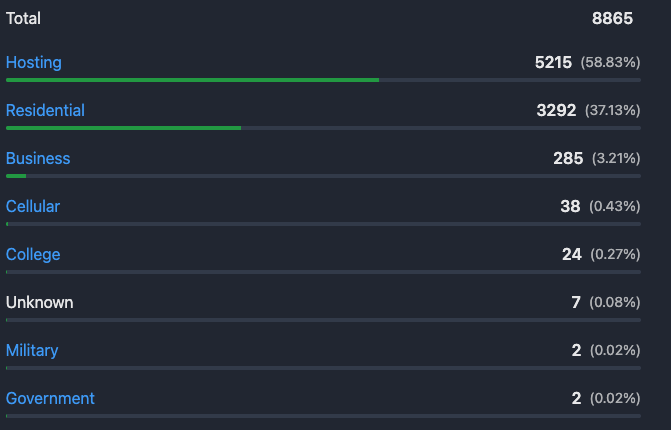Click the Business progress bar
671x430 pixels.
point(16,175)
